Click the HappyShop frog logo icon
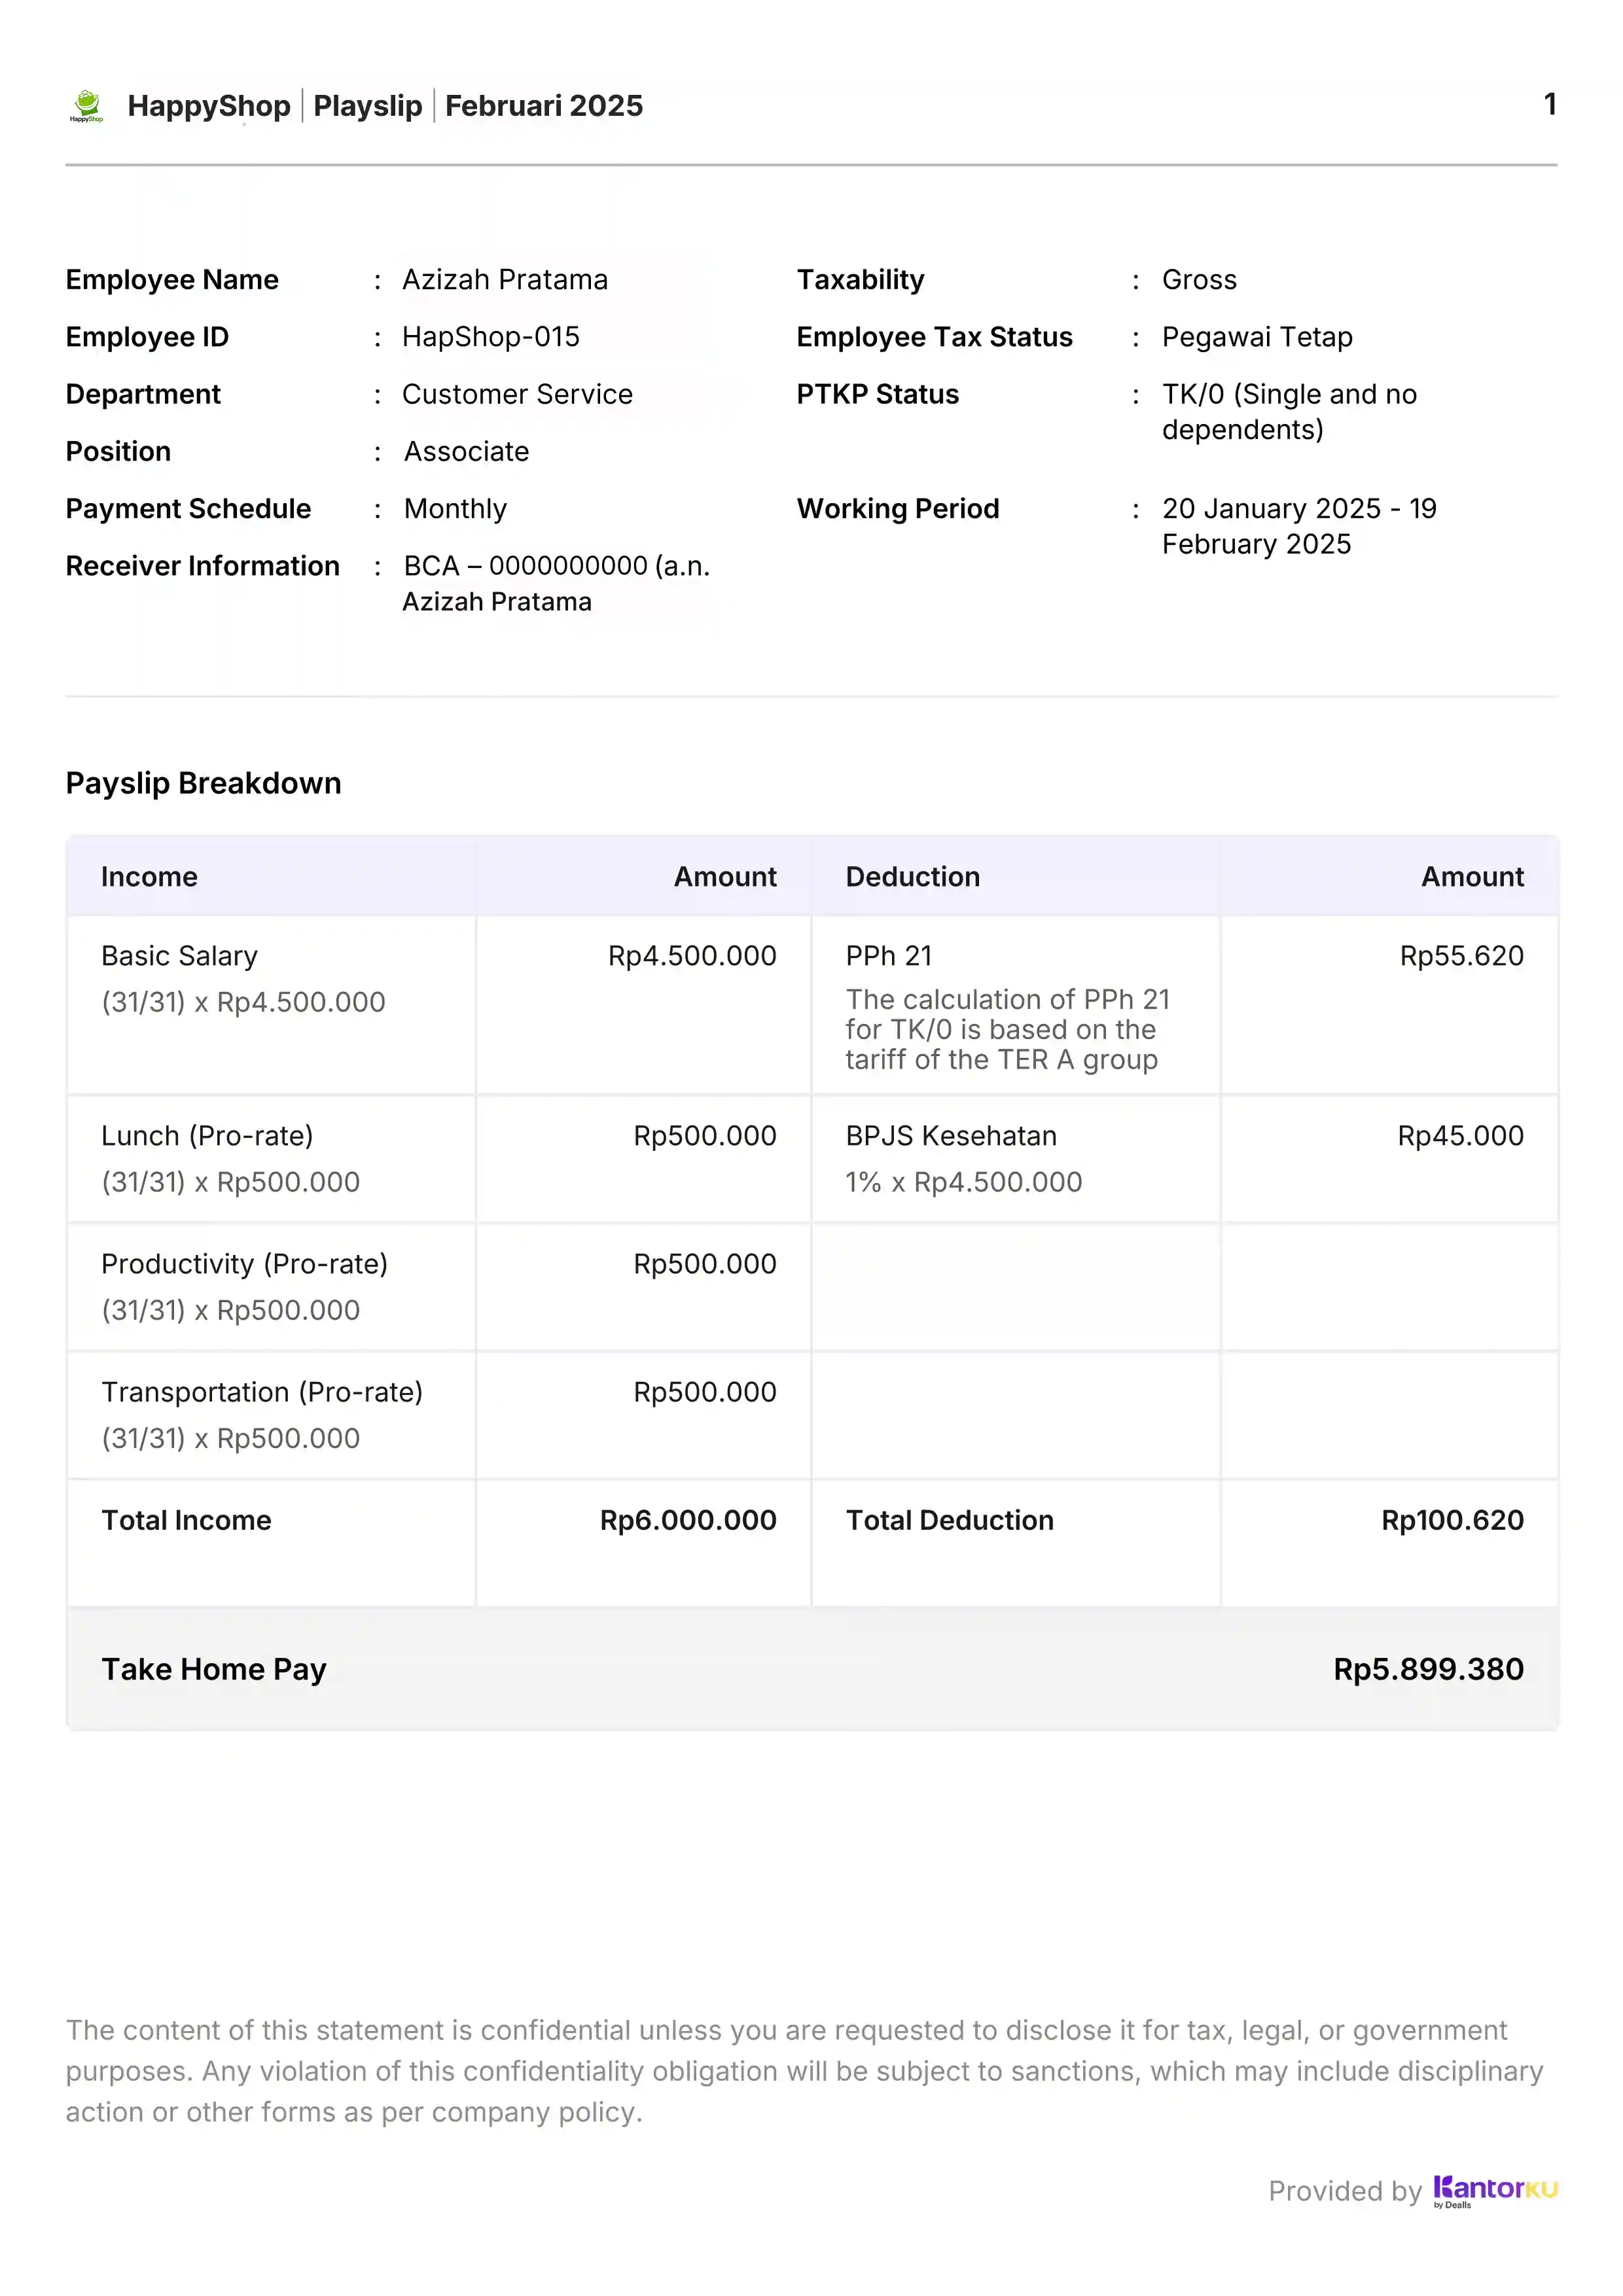This screenshot has height=2296, width=1623. (87, 105)
